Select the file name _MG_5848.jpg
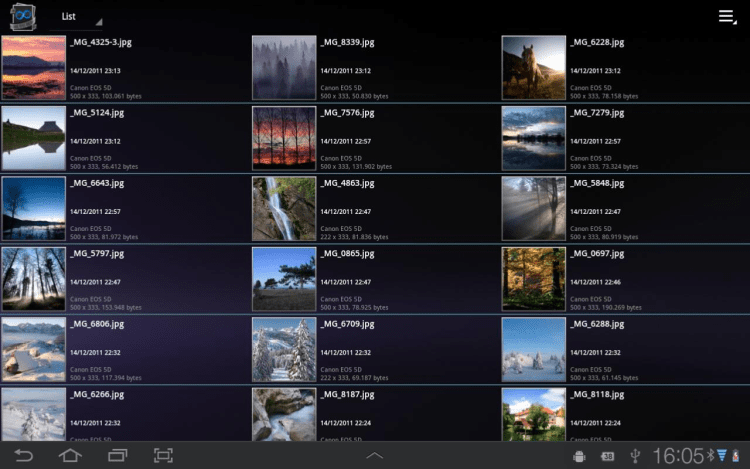This screenshot has width=750, height=469. 597,183
